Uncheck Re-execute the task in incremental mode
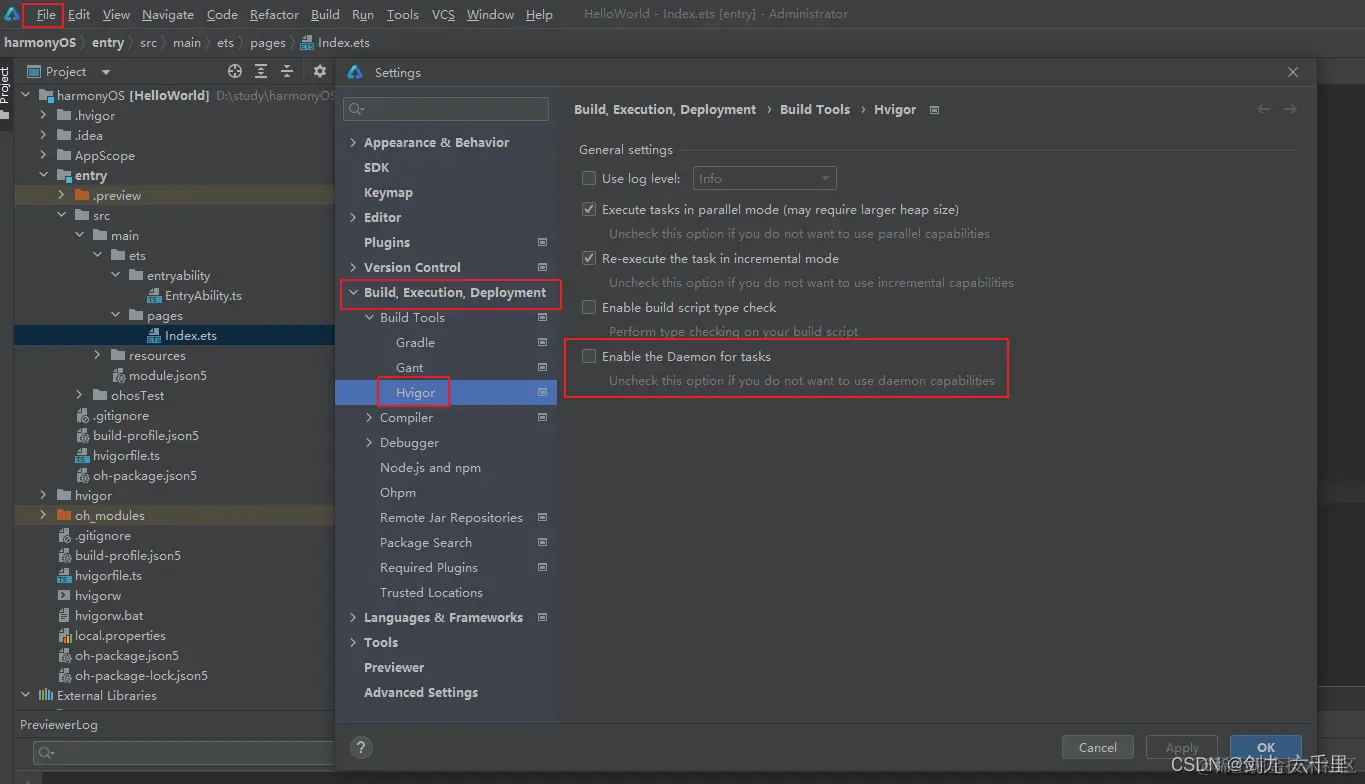The height and width of the screenshot is (784, 1365). click(589, 258)
